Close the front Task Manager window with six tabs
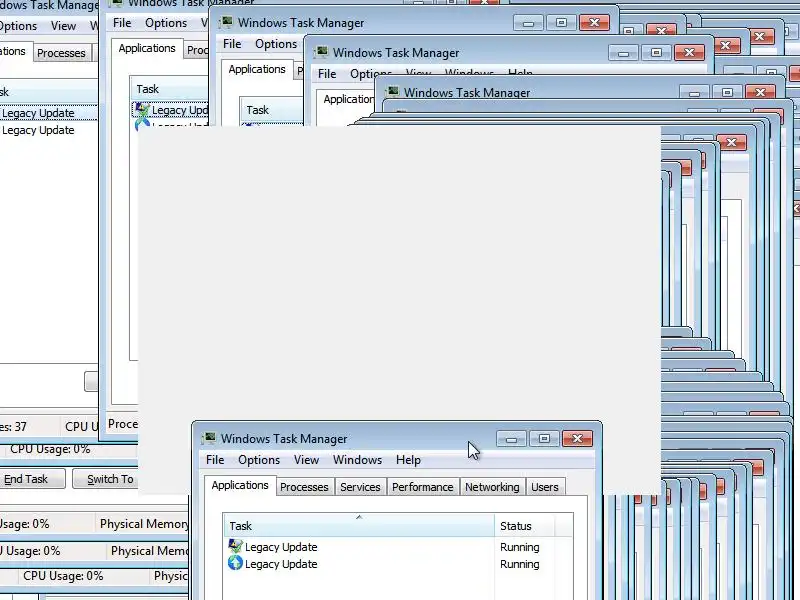 [x=577, y=439]
